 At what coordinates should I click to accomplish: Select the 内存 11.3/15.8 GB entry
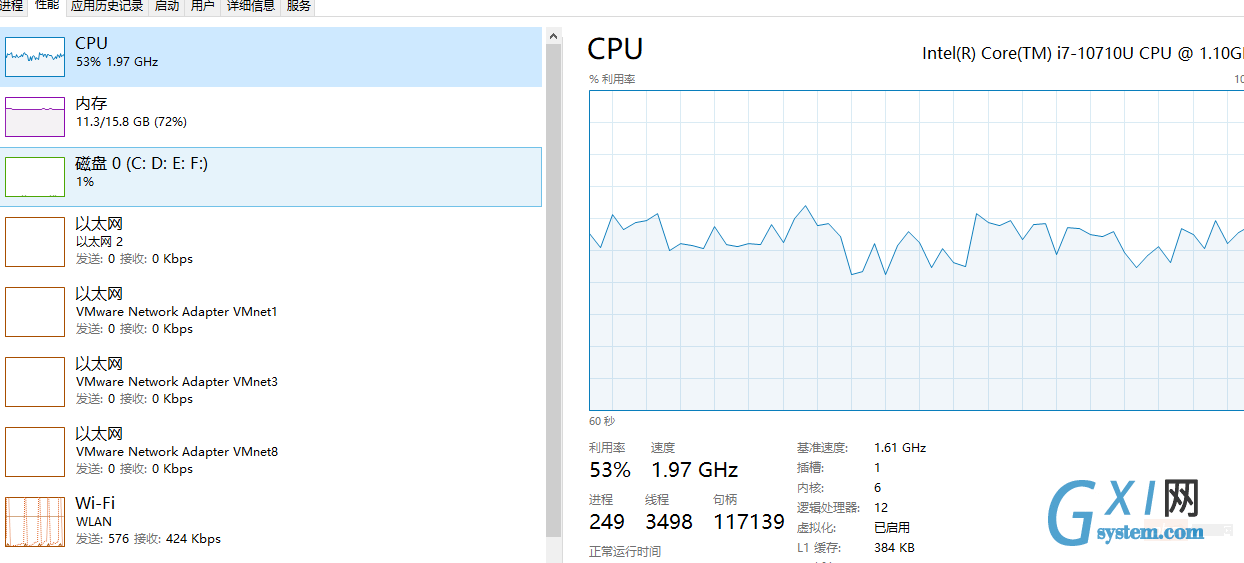pyautogui.click(x=271, y=117)
